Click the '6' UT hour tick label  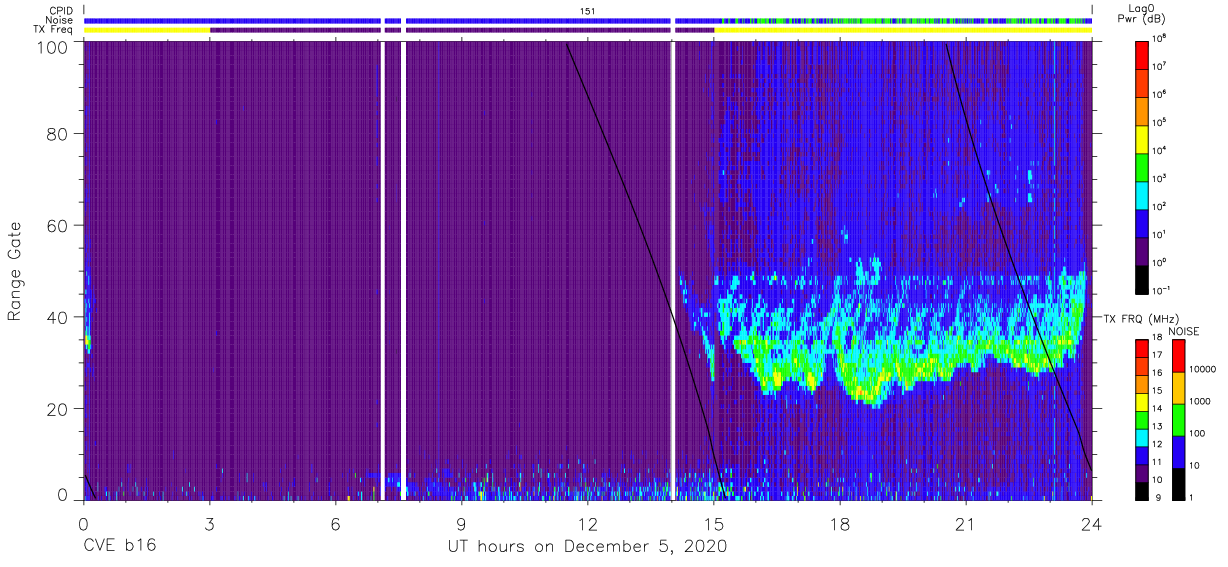click(x=335, y=523)
